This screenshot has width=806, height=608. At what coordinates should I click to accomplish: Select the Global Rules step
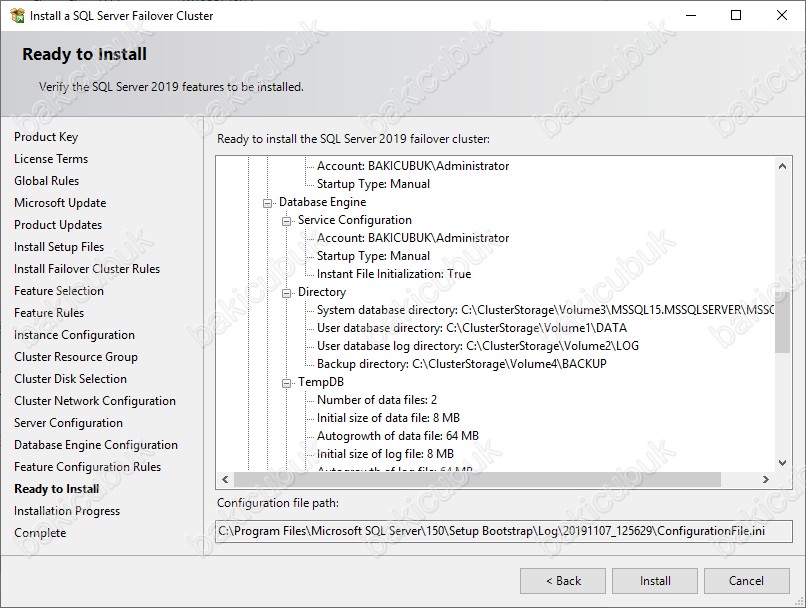[x=47, y=181]
